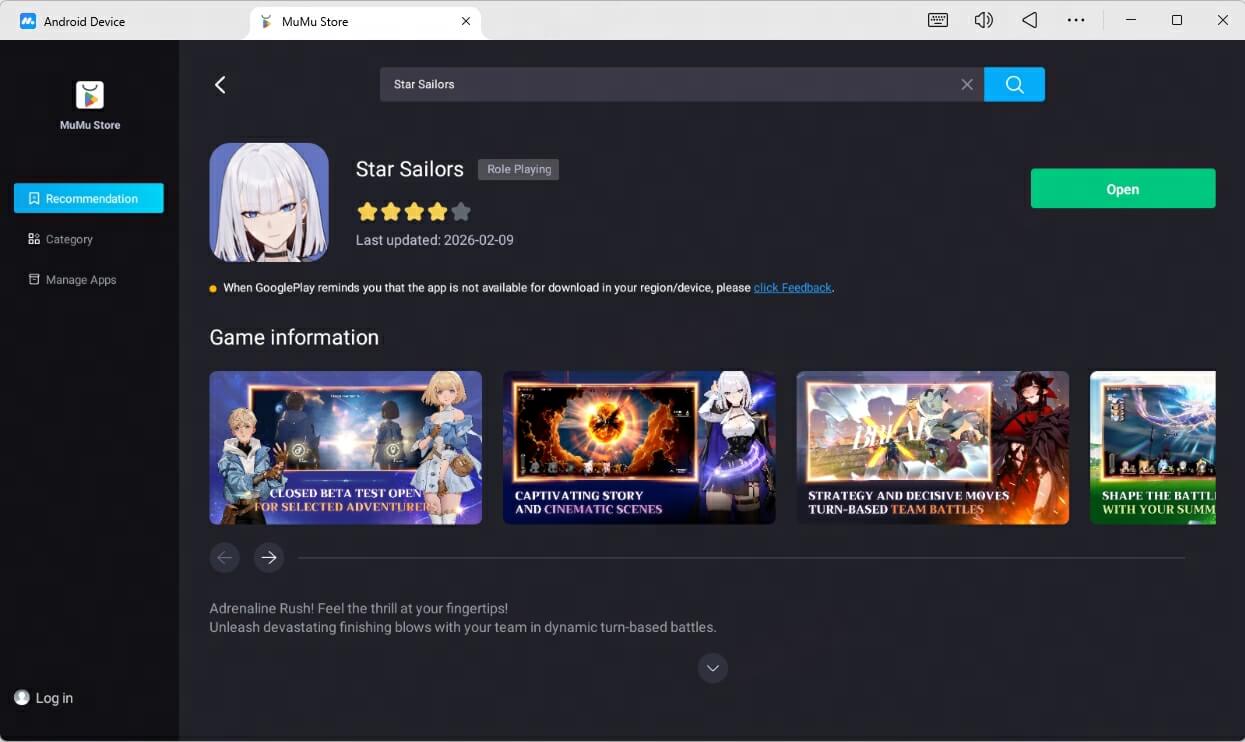Click the Last updated: 2026-02-09 text
Screen dimensions: 1245x742
(x=435, y=240)
